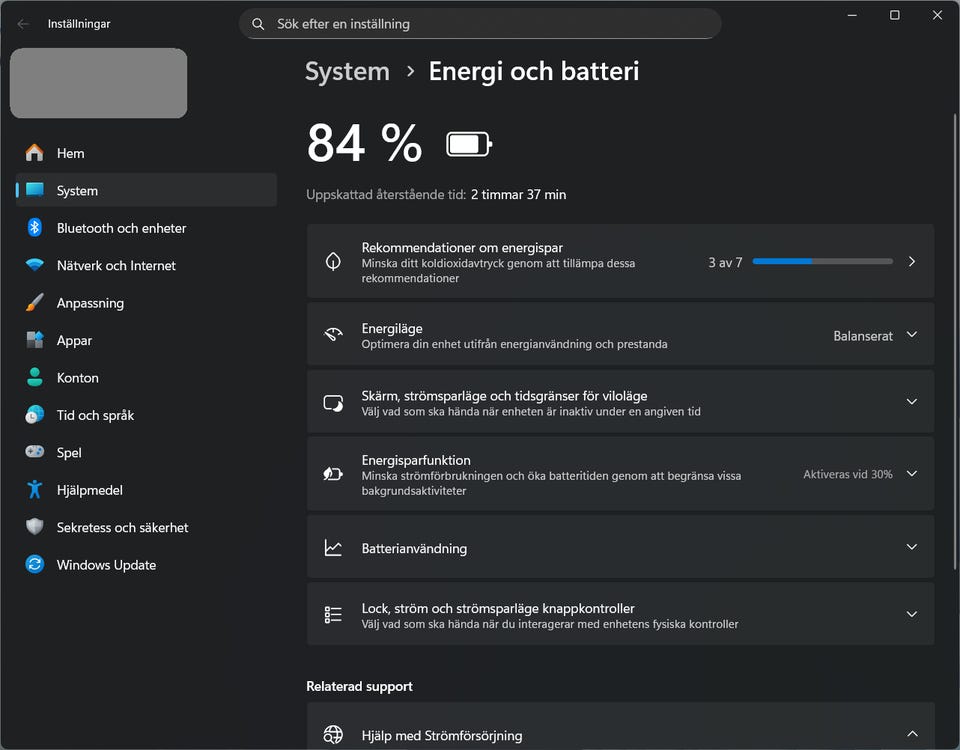Image resolution: width=960 pixels, height=750 pixels.
Task: Click the globe icon of Hjälp med Strömförsörjning
Action: tap(333, 734)
